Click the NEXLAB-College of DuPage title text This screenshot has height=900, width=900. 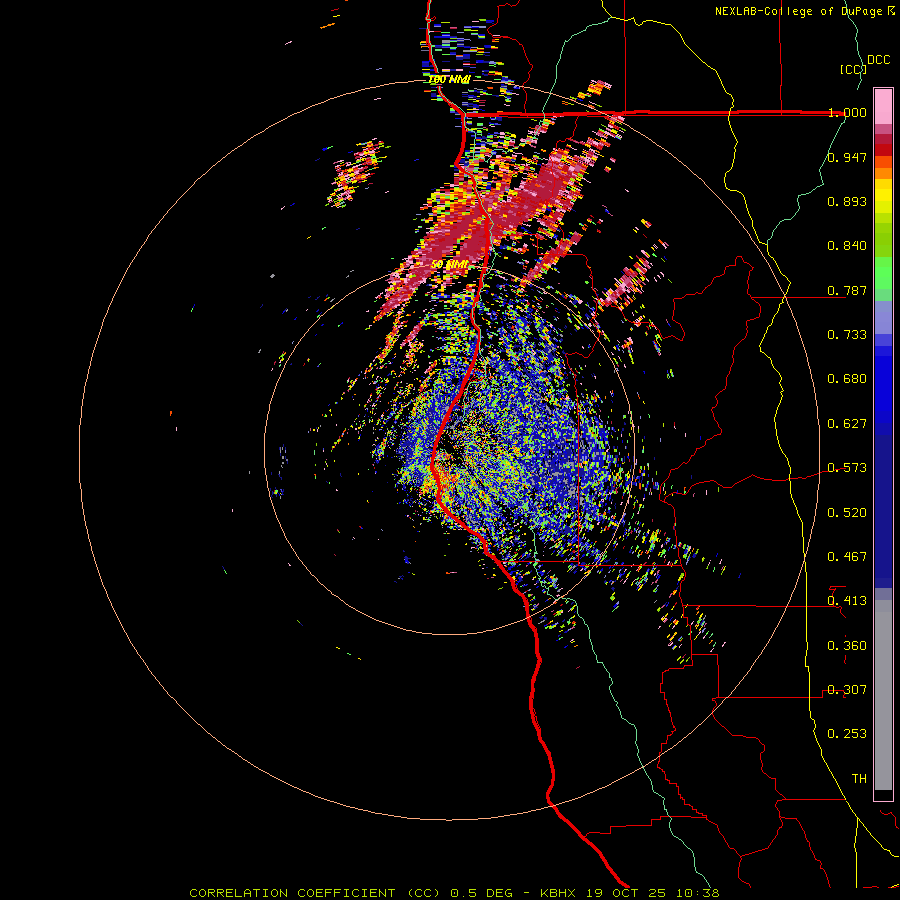tap(805, 11)
